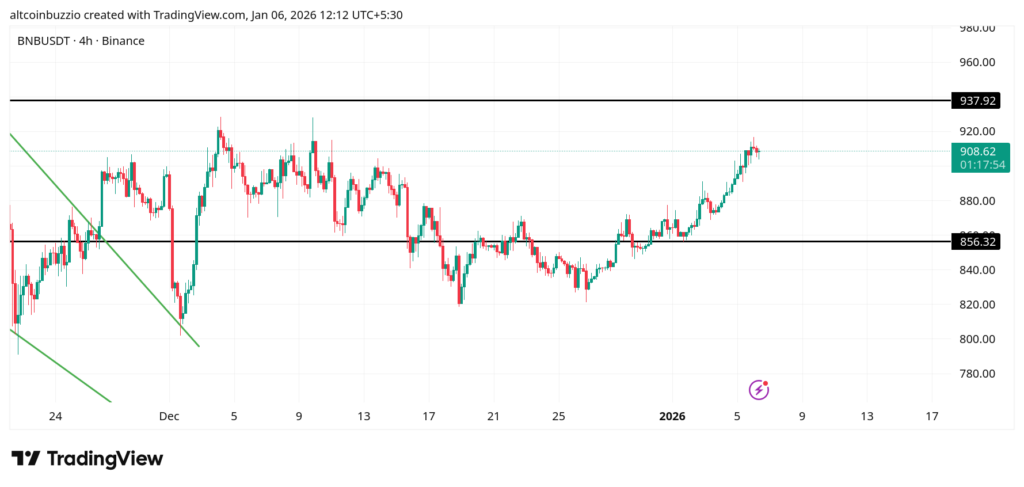The height and width of the screenshot is (487, 1024).
Task: Click the 25 date label on time axis
Action: [x=559, y=416]
